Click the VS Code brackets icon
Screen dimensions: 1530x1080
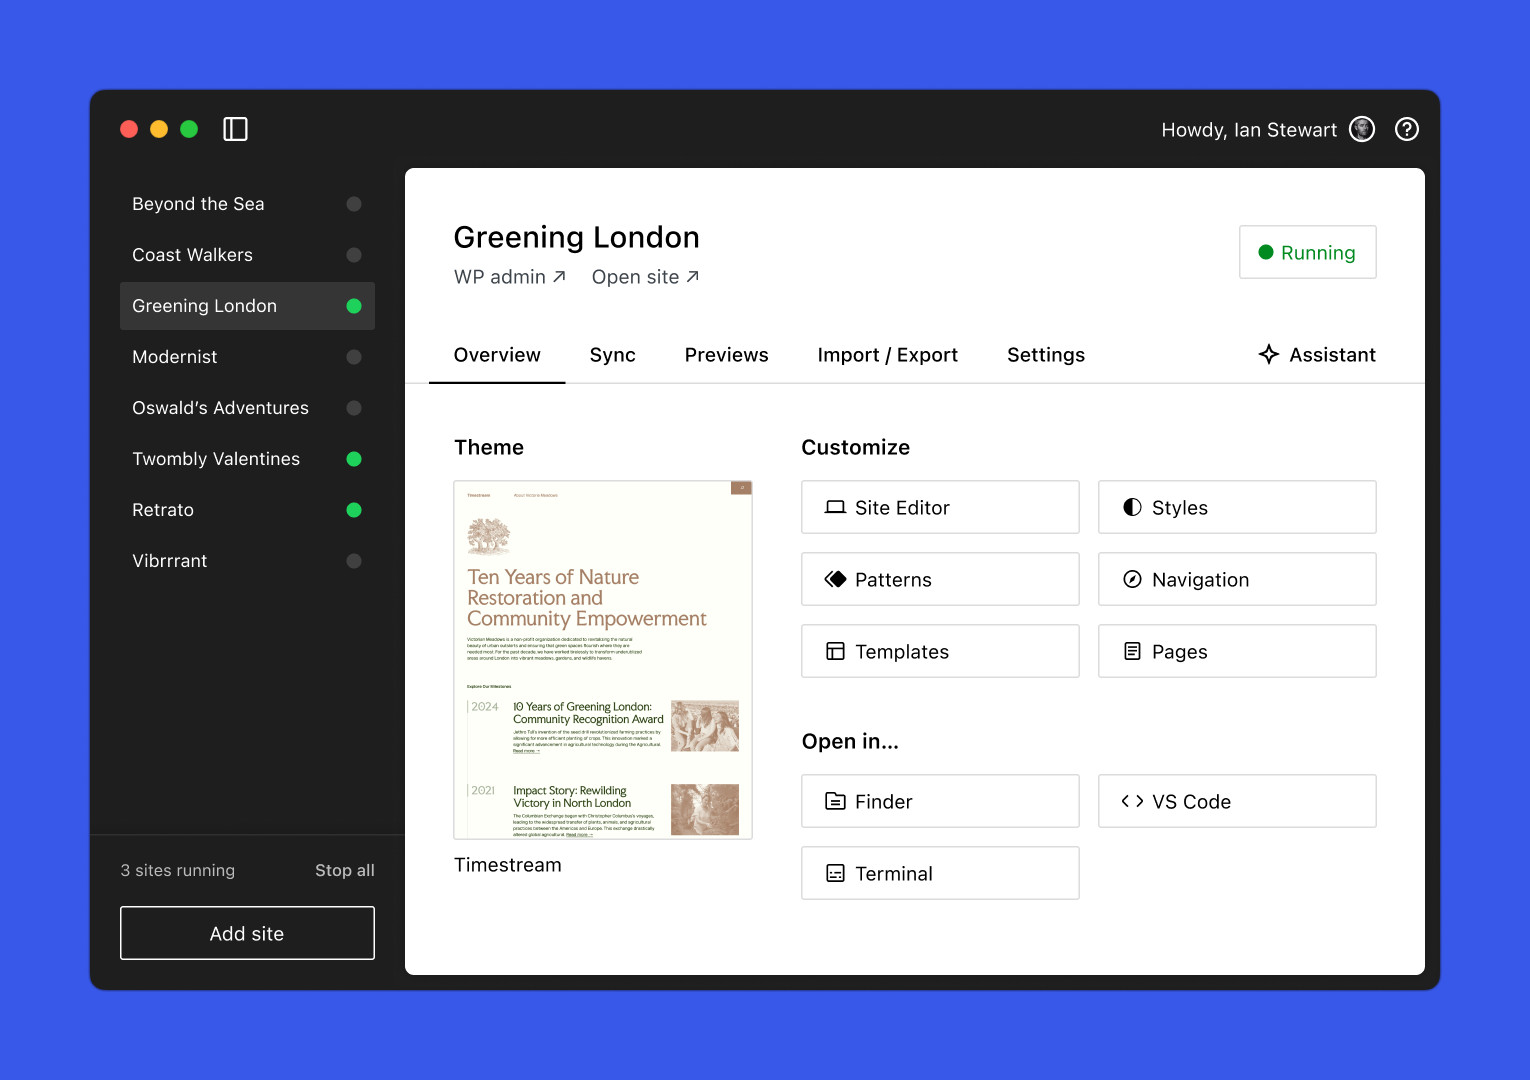tap(1132, 801)
